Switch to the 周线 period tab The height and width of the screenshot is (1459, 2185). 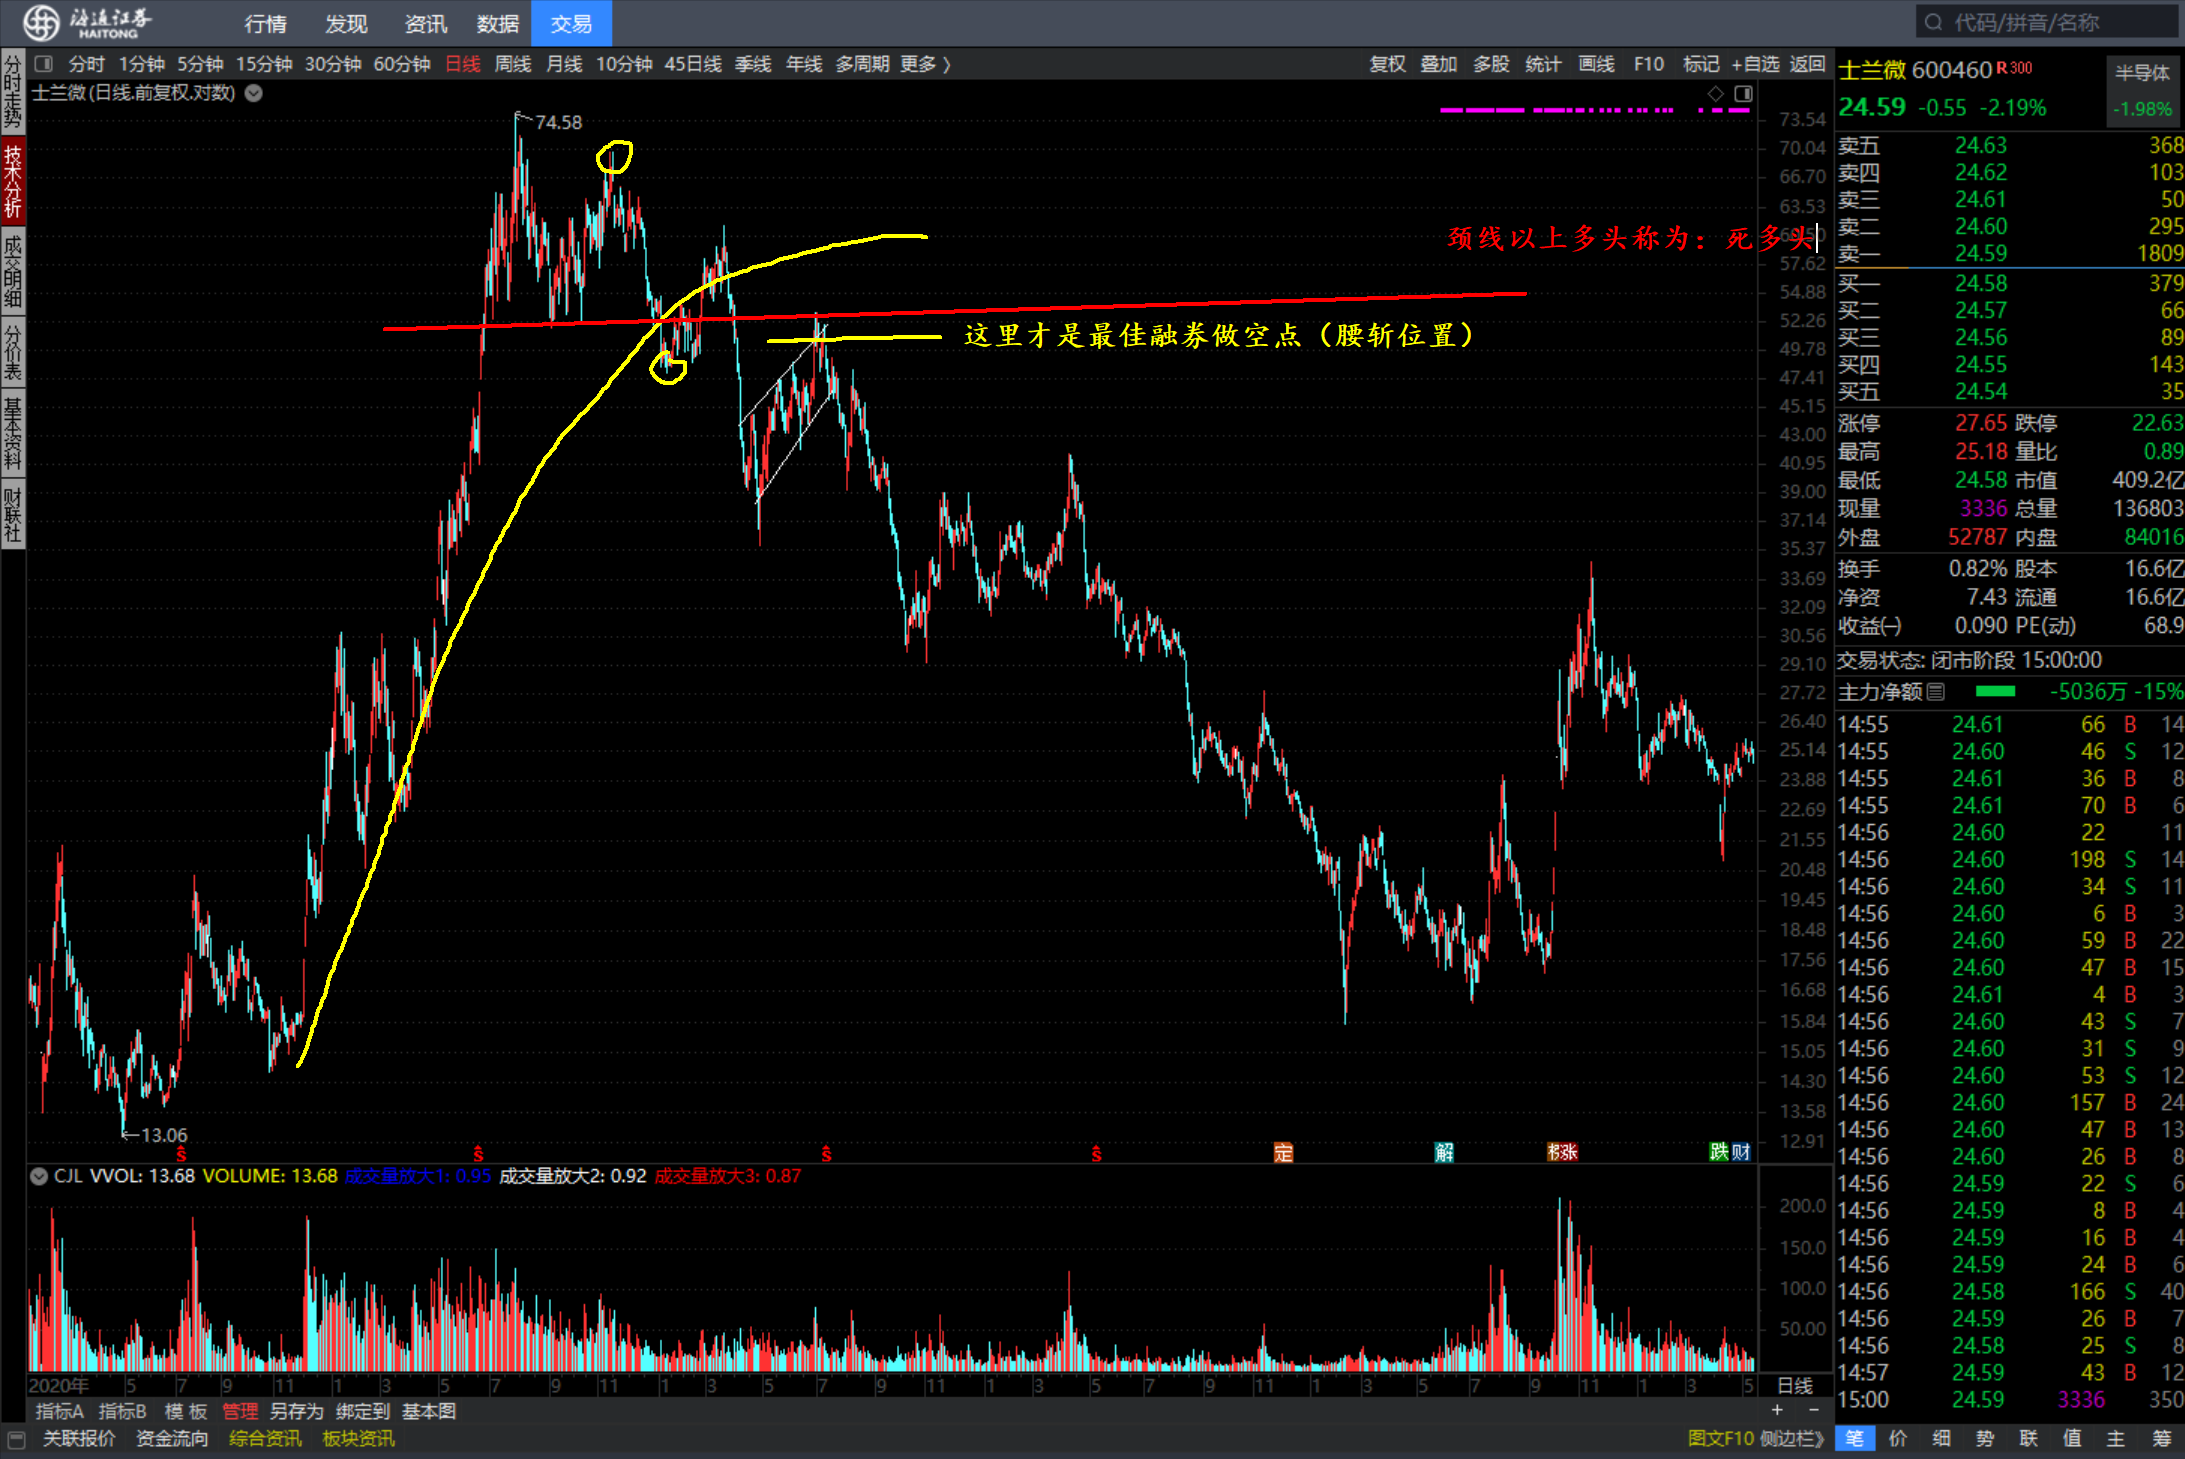point(513,64)
